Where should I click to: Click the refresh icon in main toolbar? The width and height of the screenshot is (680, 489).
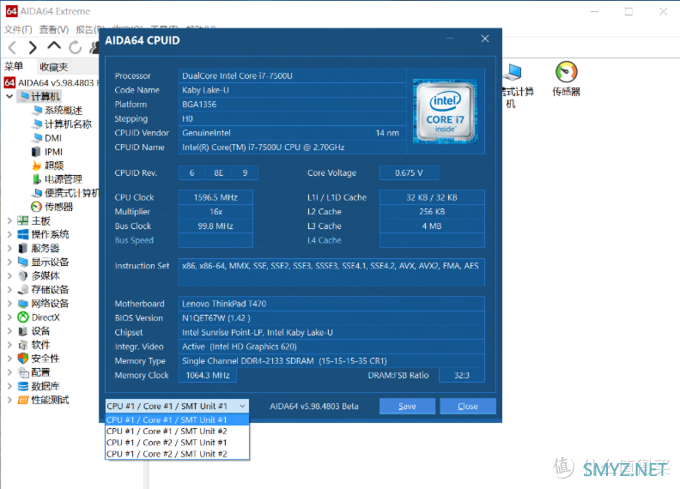(75, 47)
